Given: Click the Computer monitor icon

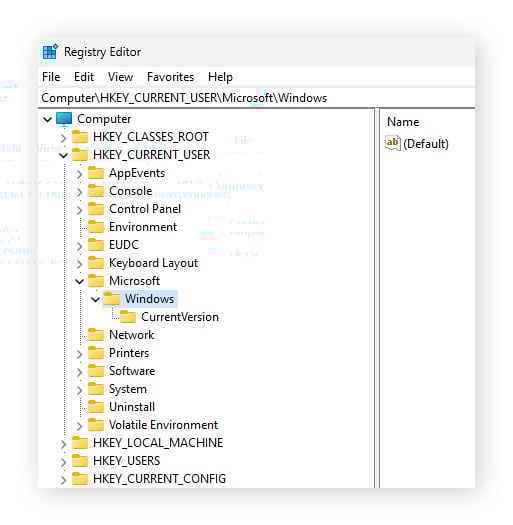Looking at the screenshot, I should click(x=64, y=119).
